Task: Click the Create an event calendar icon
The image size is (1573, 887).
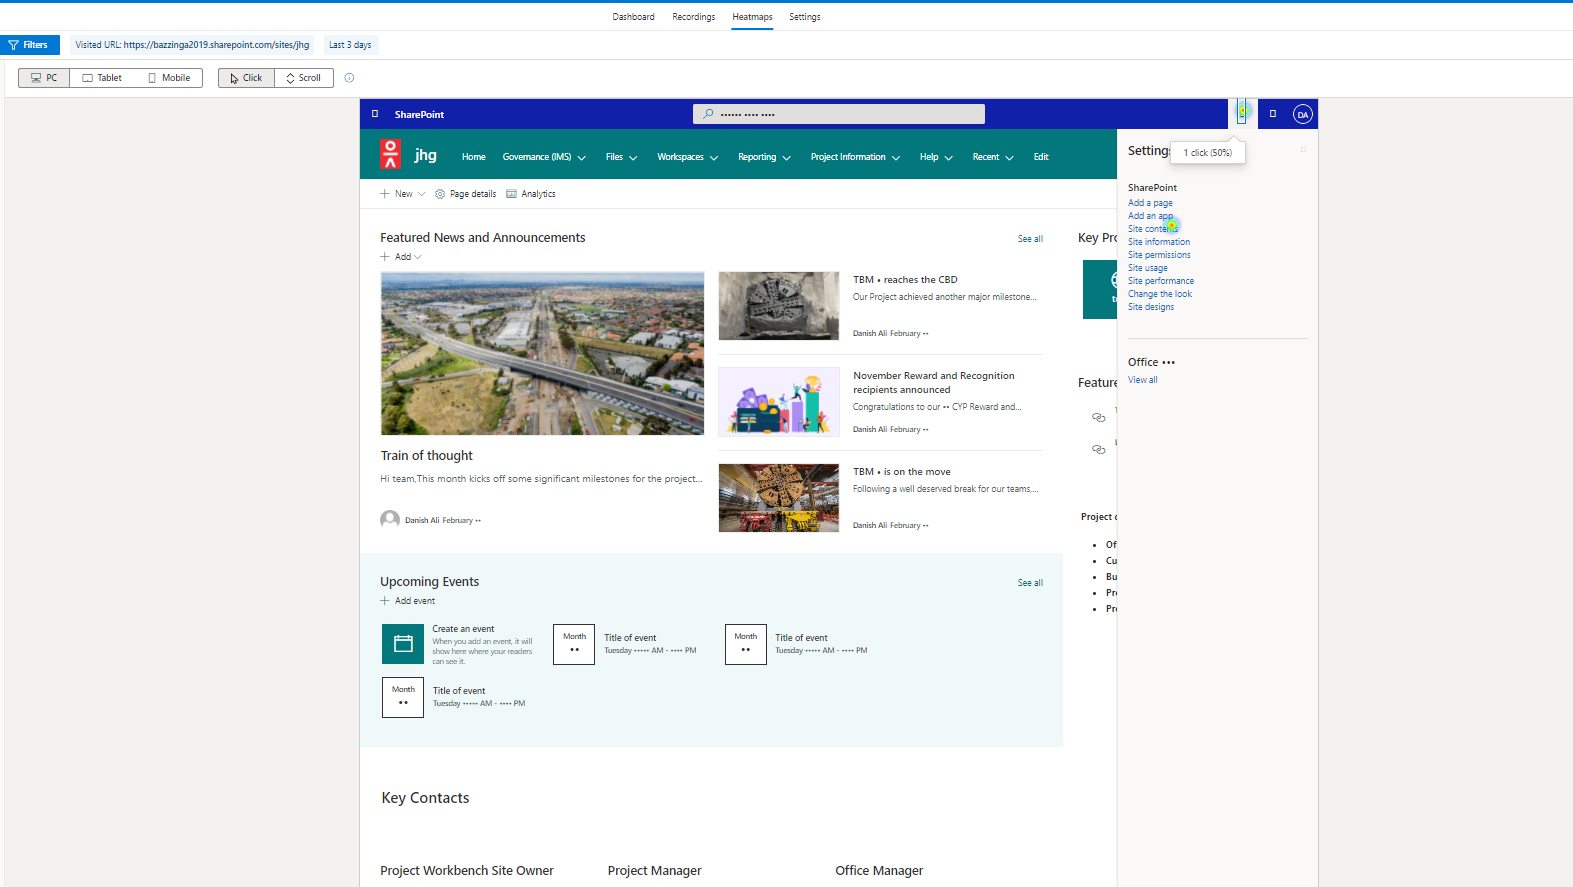Action: click(403, 644)
